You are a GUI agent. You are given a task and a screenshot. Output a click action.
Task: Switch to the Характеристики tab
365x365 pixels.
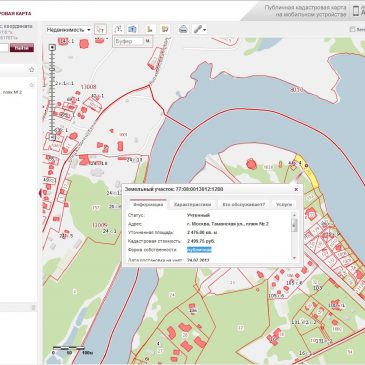(192, 204)
